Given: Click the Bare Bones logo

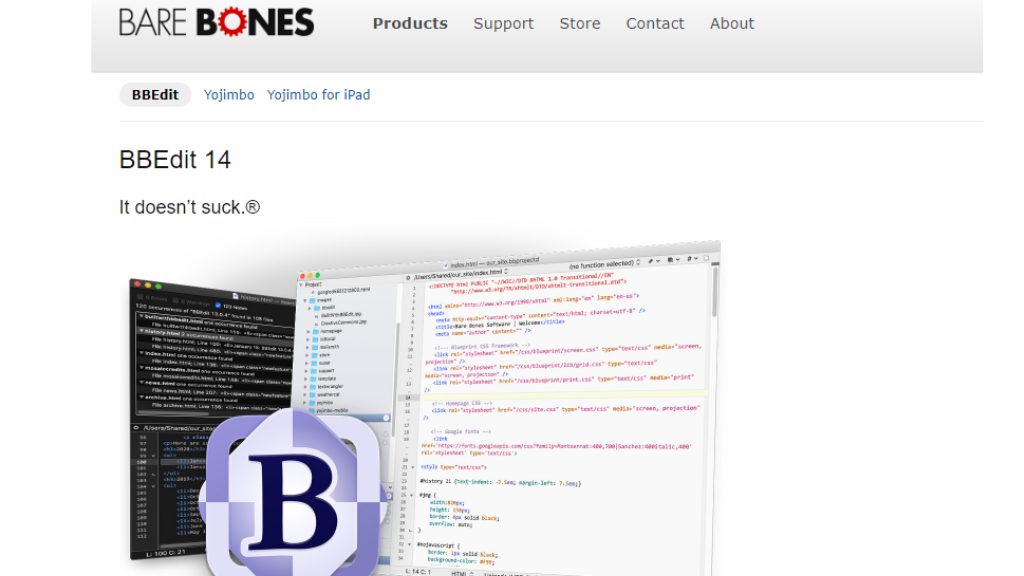Looking at the screenshot, I should coord(216,22).
